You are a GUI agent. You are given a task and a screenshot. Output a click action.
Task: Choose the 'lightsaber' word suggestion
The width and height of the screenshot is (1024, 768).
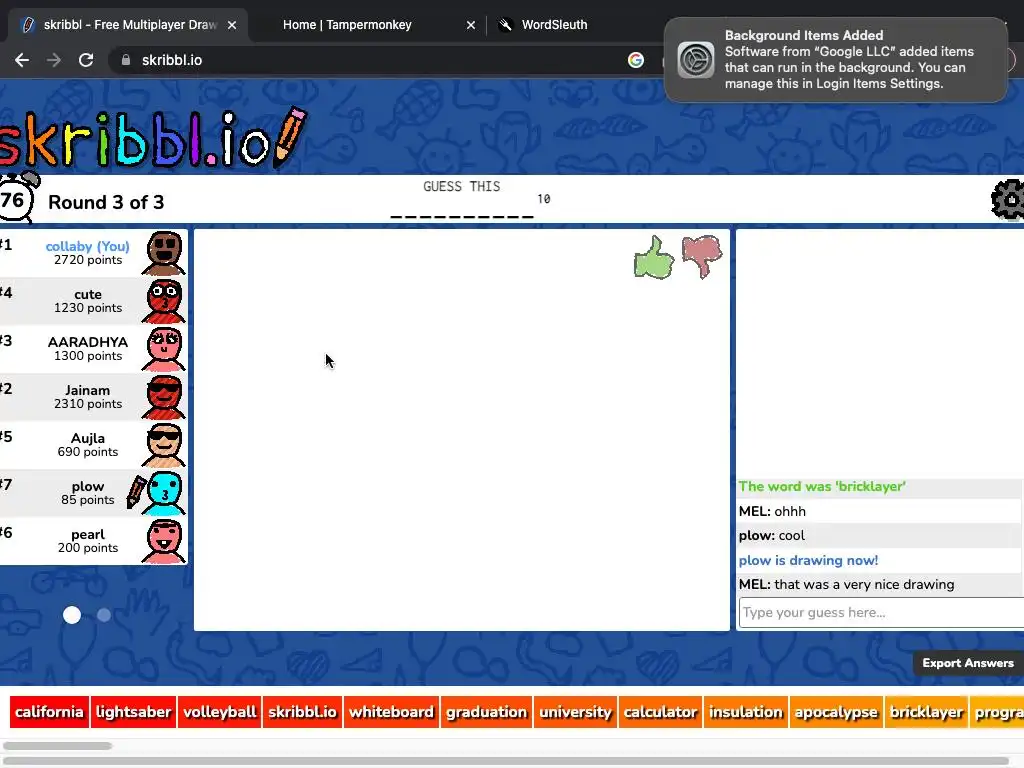(134, 712)
